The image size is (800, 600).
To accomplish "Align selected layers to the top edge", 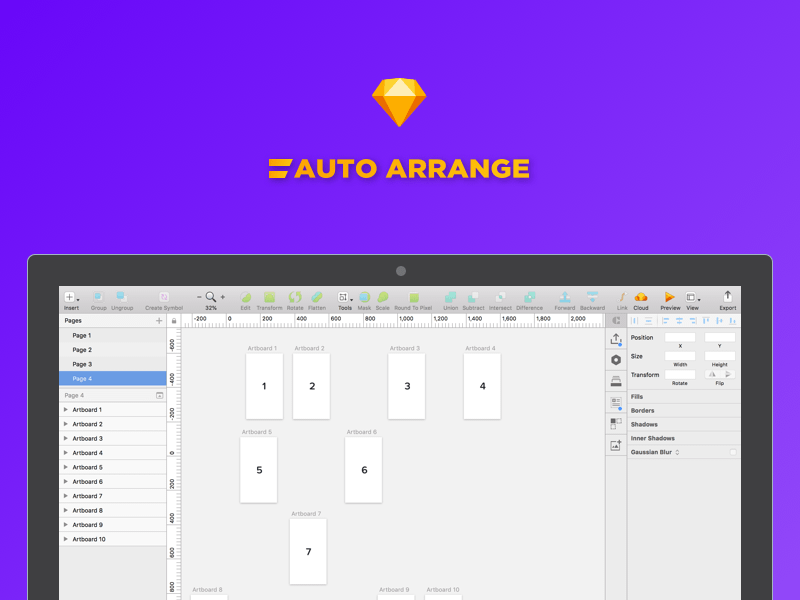I will pos(706,321).
